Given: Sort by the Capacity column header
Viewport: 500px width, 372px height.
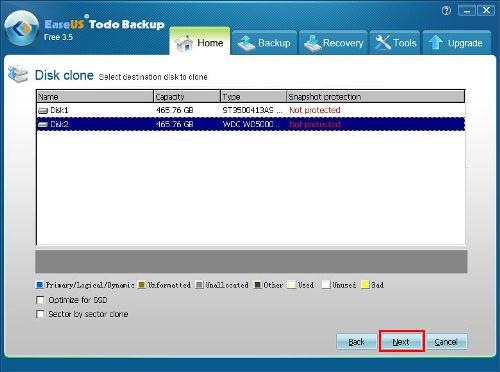Looking at the screenshot, I should [x=187, y=97].
